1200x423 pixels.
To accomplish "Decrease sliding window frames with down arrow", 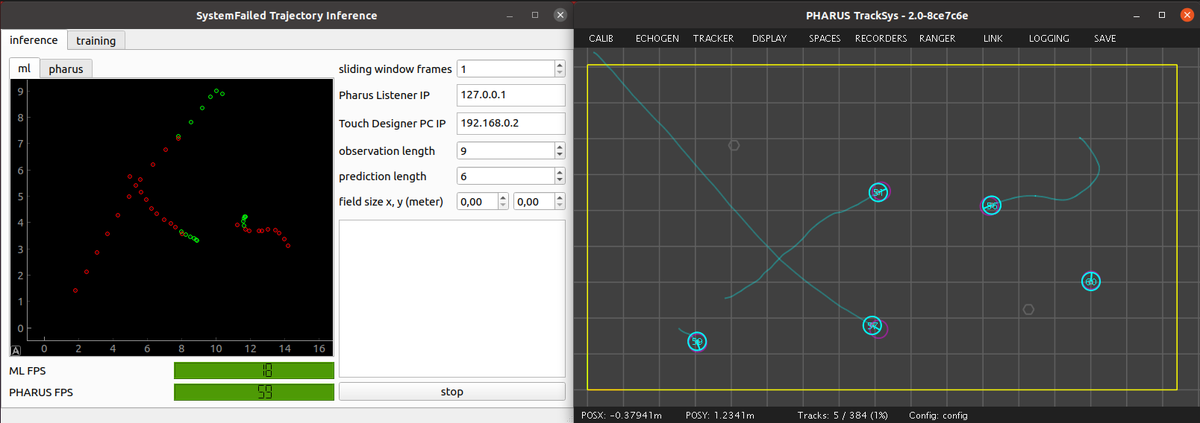I will (559, 73).
